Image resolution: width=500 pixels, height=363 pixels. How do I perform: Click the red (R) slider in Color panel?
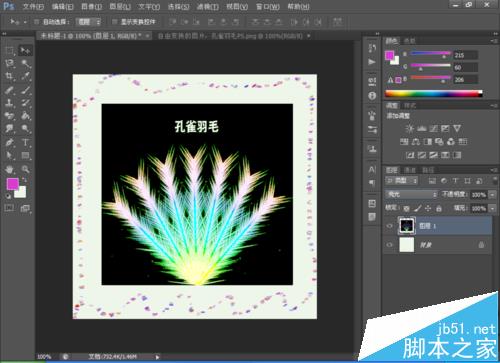[430, 54]
